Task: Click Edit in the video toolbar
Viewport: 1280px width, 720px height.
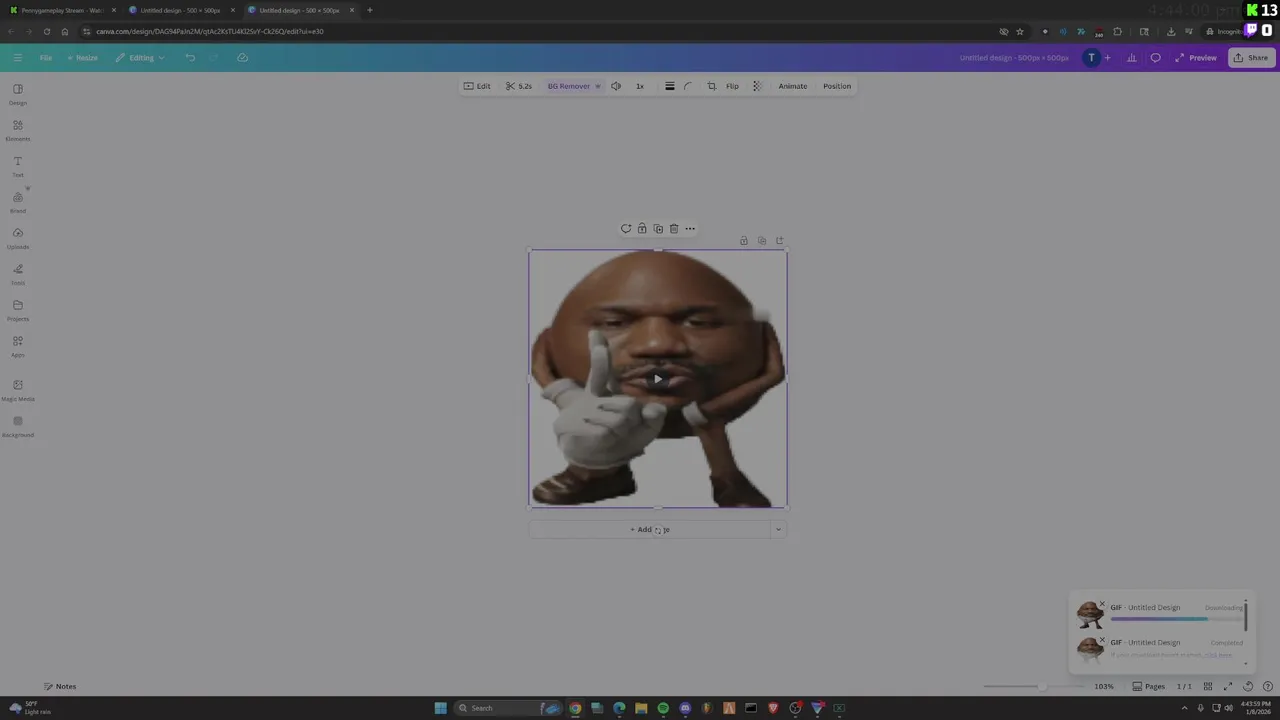Action: pos(477,86)
